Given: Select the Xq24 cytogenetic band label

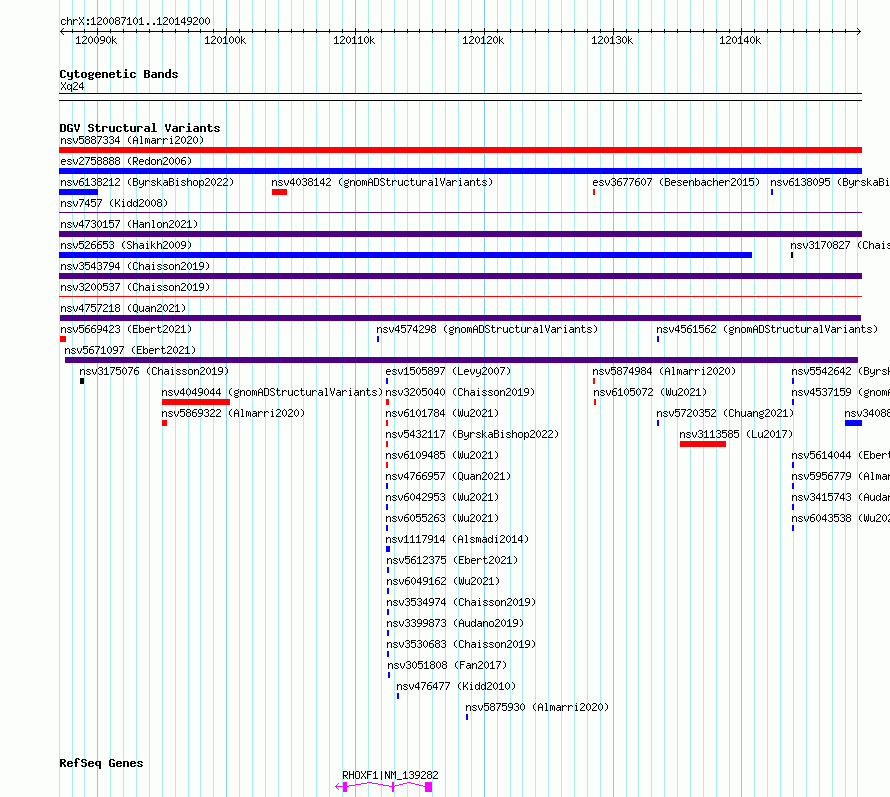Looking at the screenshot, I should 72,86.
